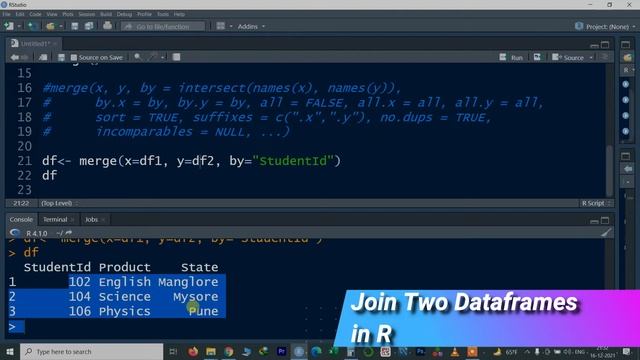Open the Help menu
Viewport: 640px width, 360px height.
[179, 14]
